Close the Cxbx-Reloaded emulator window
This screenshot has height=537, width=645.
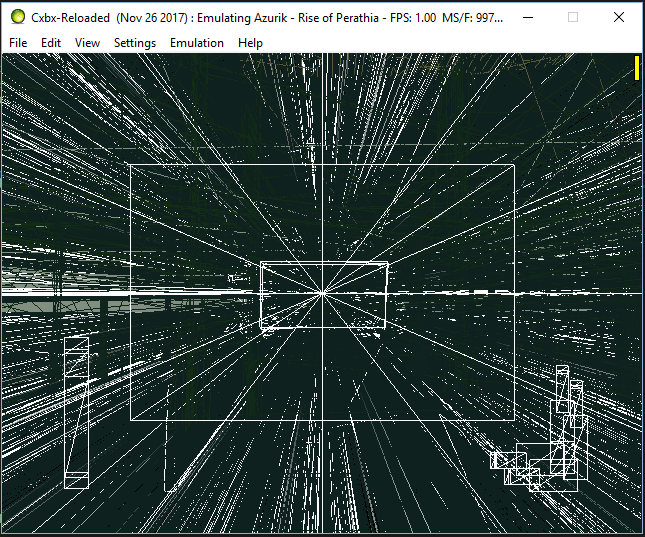[619, 17]
